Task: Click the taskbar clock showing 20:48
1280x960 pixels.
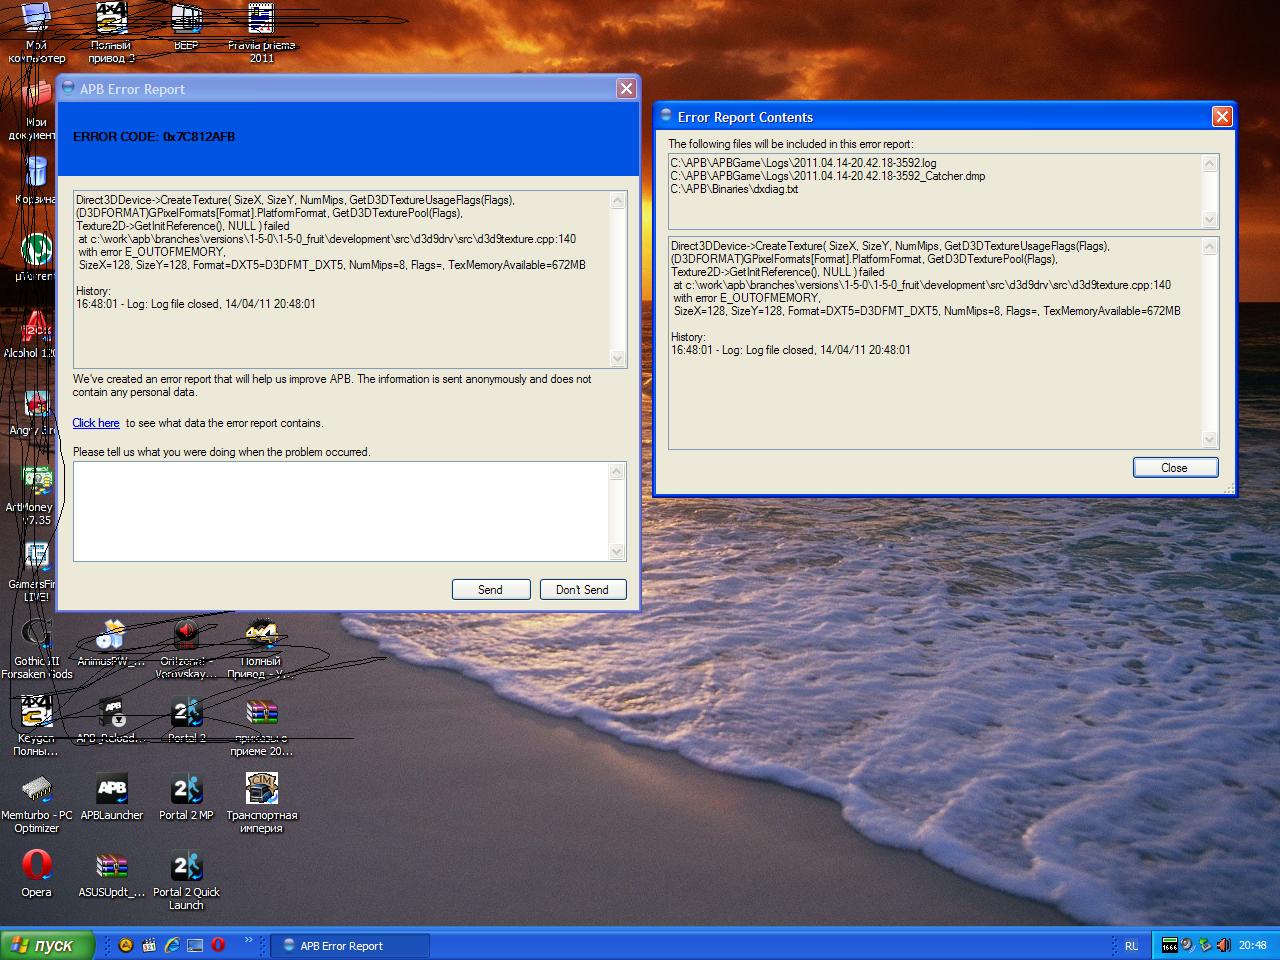Action: click(x=1253, y=945)
